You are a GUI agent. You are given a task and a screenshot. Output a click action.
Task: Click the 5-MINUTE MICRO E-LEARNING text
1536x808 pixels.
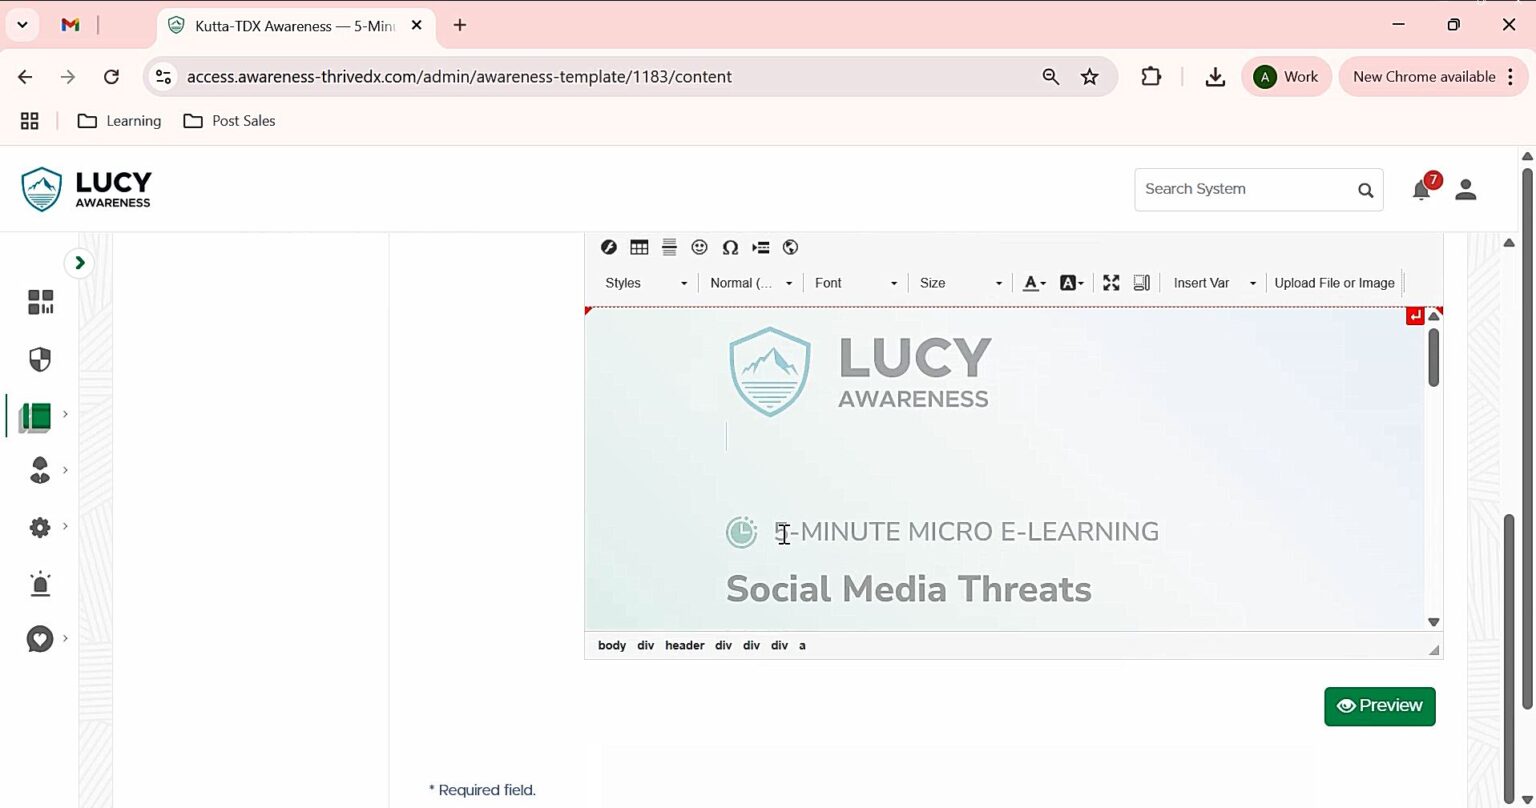(x=967, y=531)
